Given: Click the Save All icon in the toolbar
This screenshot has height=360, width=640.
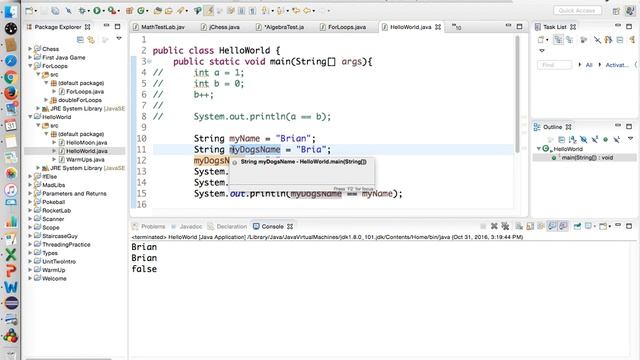Looking at the screenshot, I should coord(55,11).
